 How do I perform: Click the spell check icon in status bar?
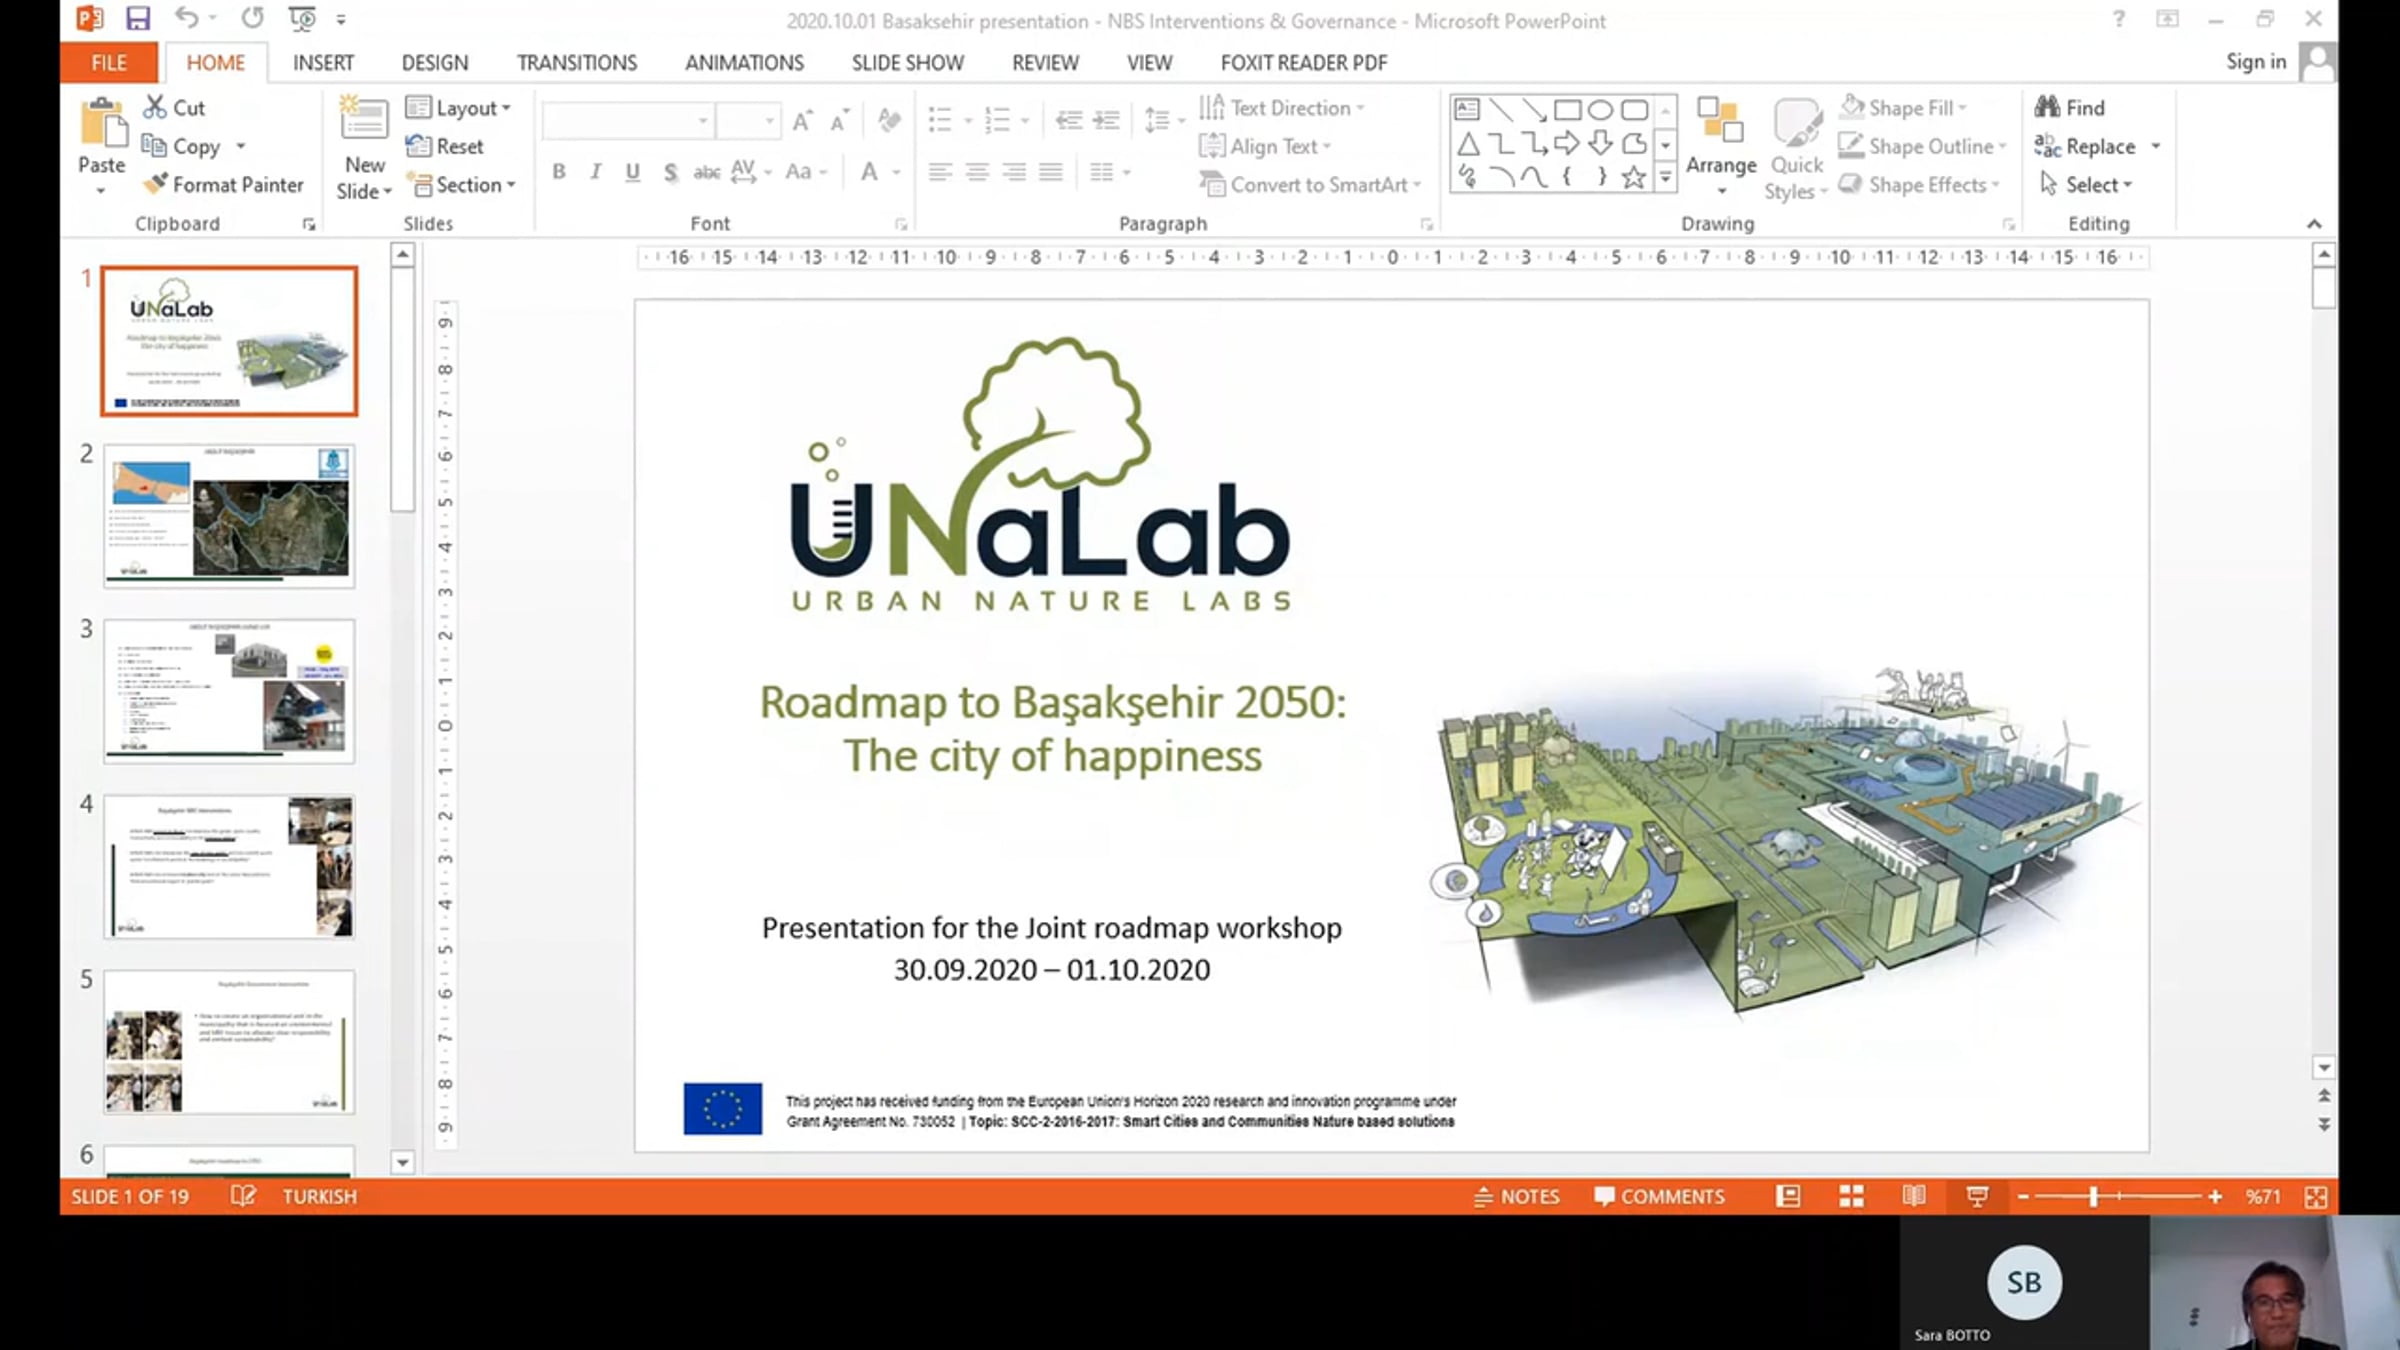(243, 1196)
